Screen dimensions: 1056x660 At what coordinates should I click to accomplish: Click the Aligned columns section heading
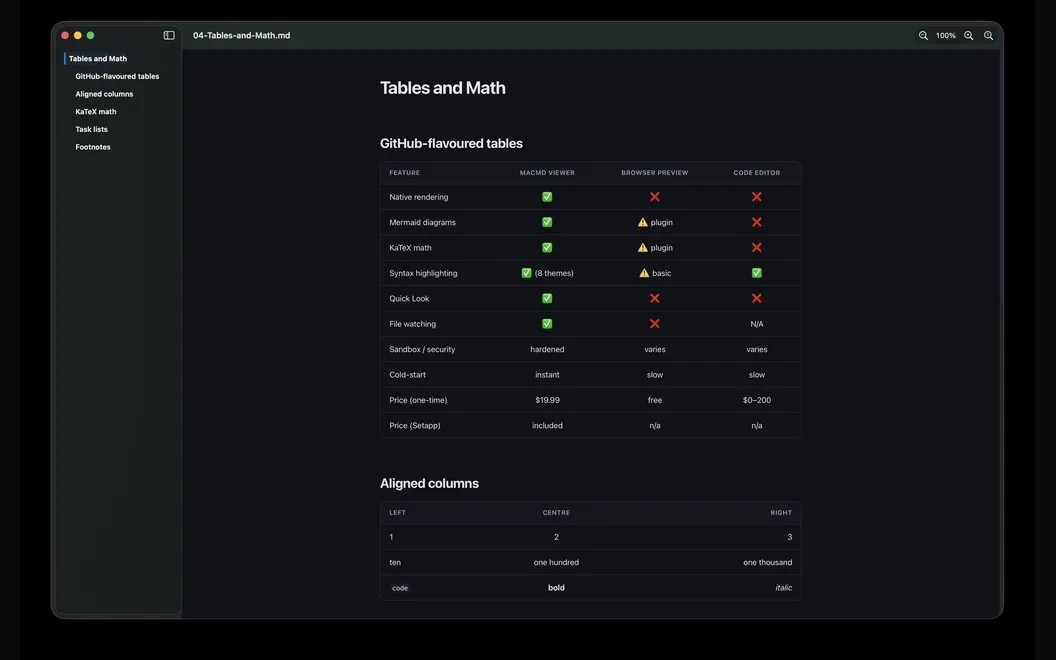(429, 483)
